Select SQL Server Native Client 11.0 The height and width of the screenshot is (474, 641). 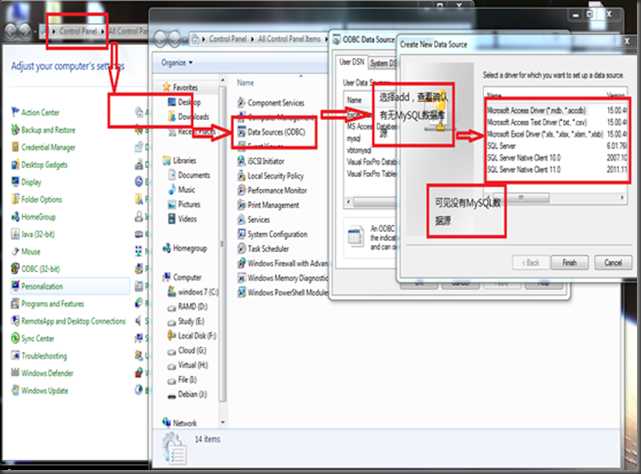tap(556, 169)
